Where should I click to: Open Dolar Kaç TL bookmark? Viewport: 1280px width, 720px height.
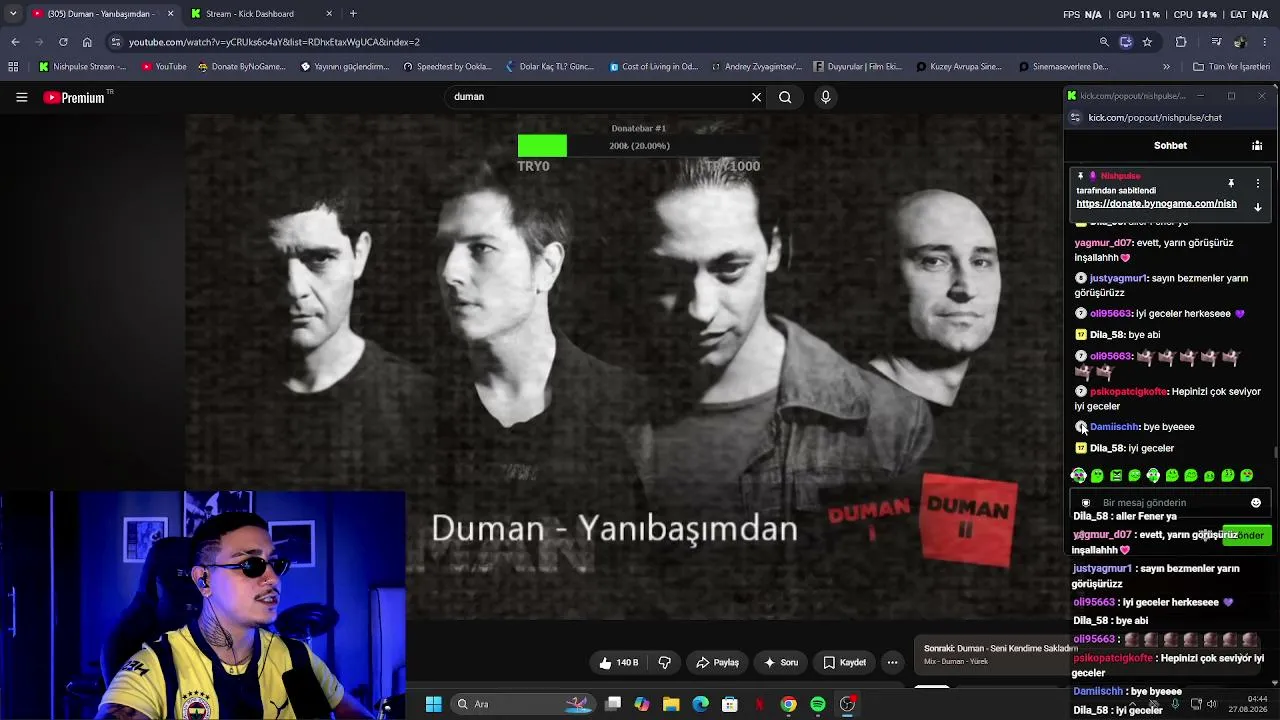tap(550, 67)
